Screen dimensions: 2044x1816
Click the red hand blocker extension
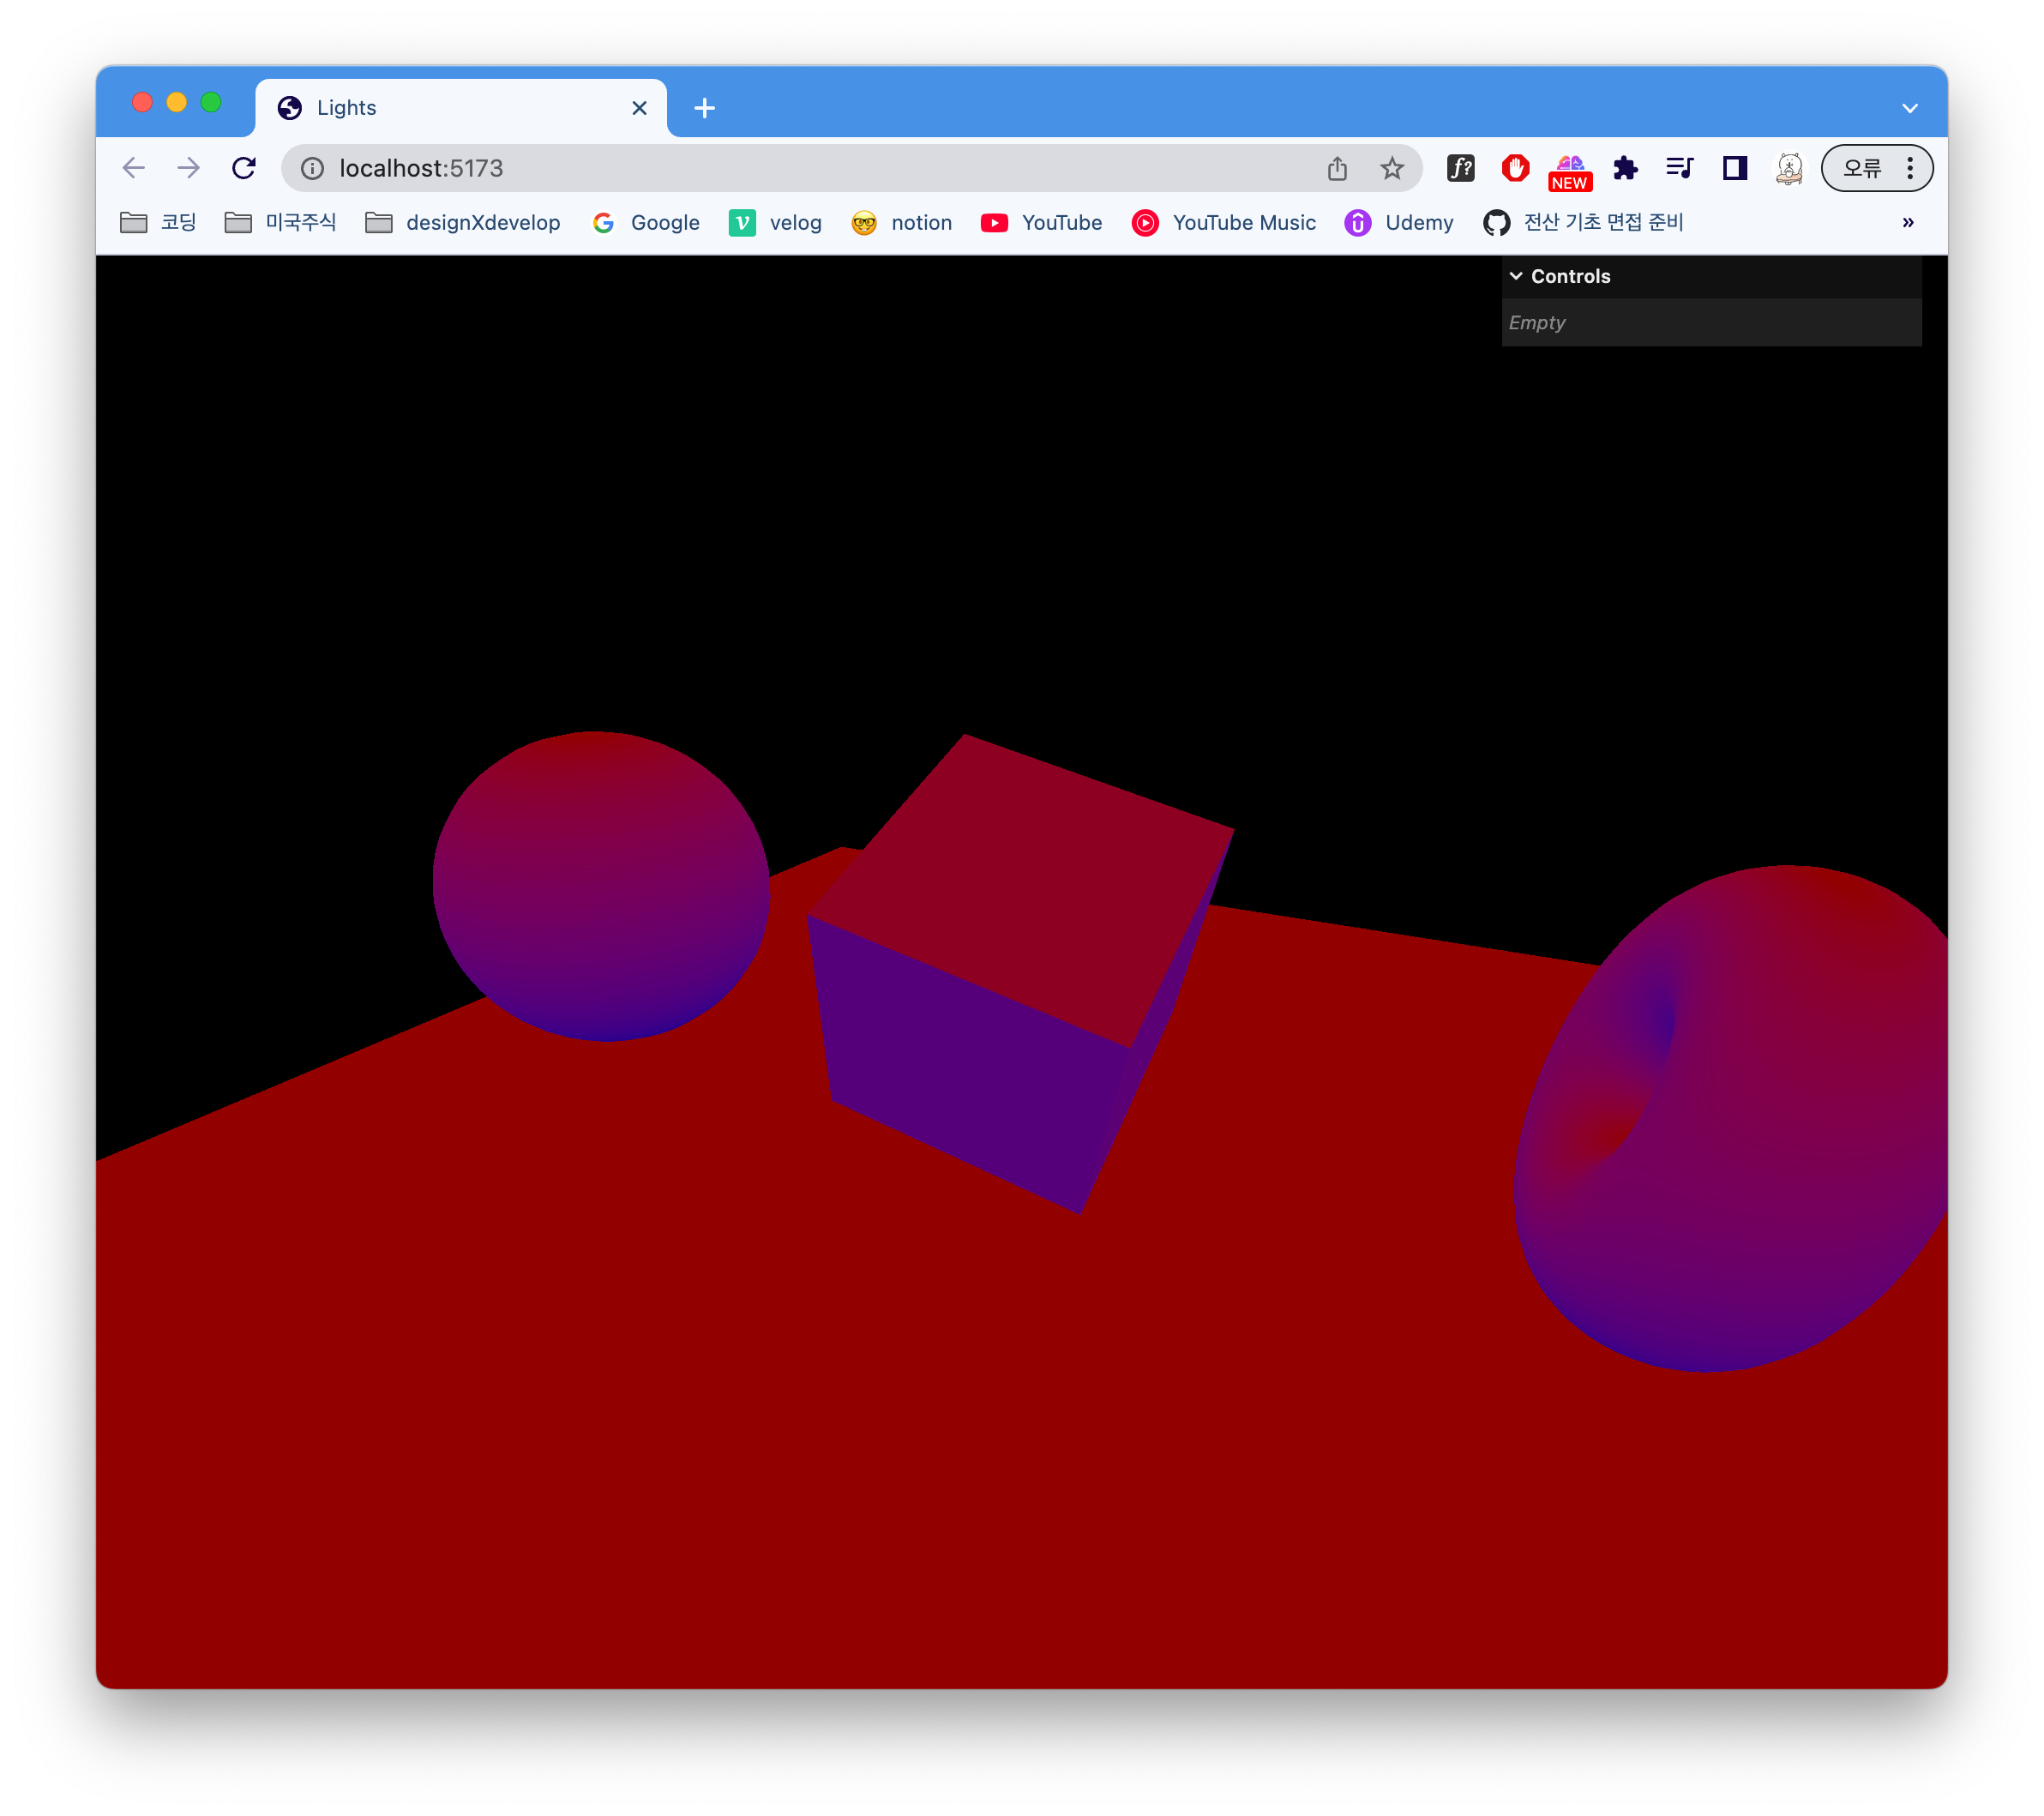click(x=1515, y=168)
